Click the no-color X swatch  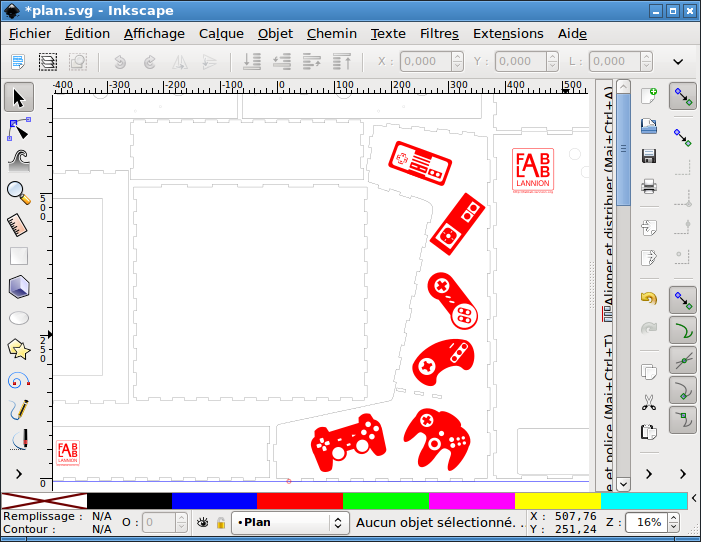[x=44, y=501]
